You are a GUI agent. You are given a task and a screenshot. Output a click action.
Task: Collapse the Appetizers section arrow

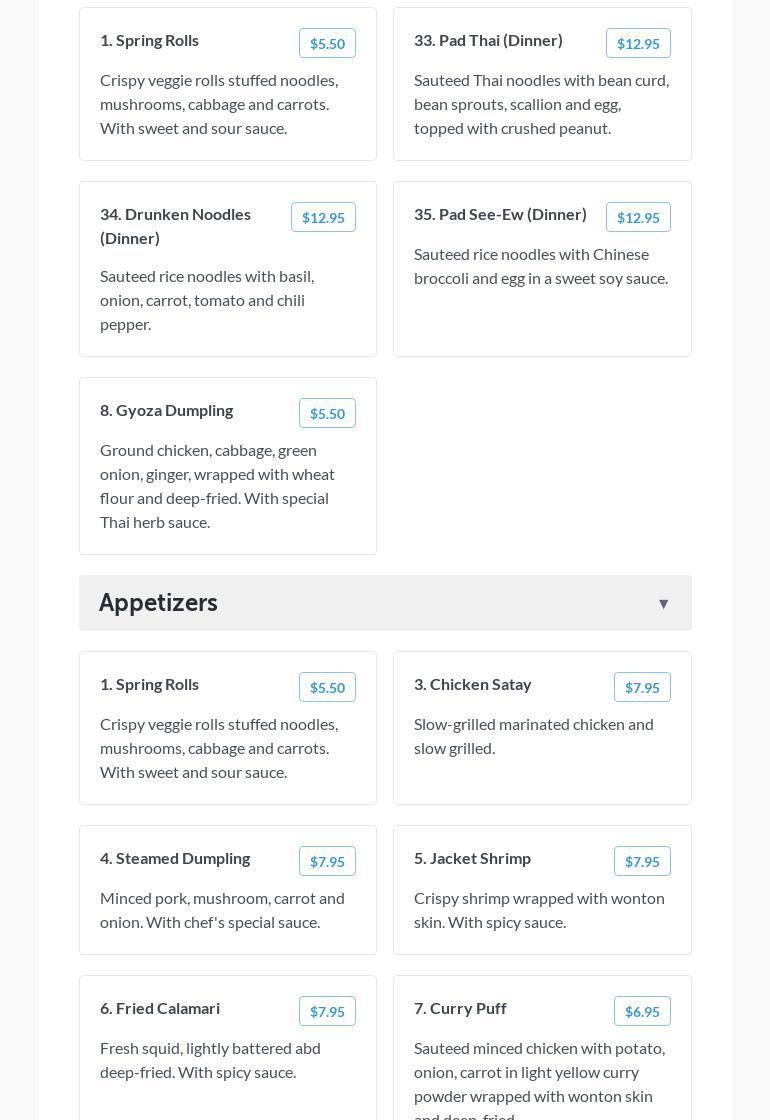[663, 603]
